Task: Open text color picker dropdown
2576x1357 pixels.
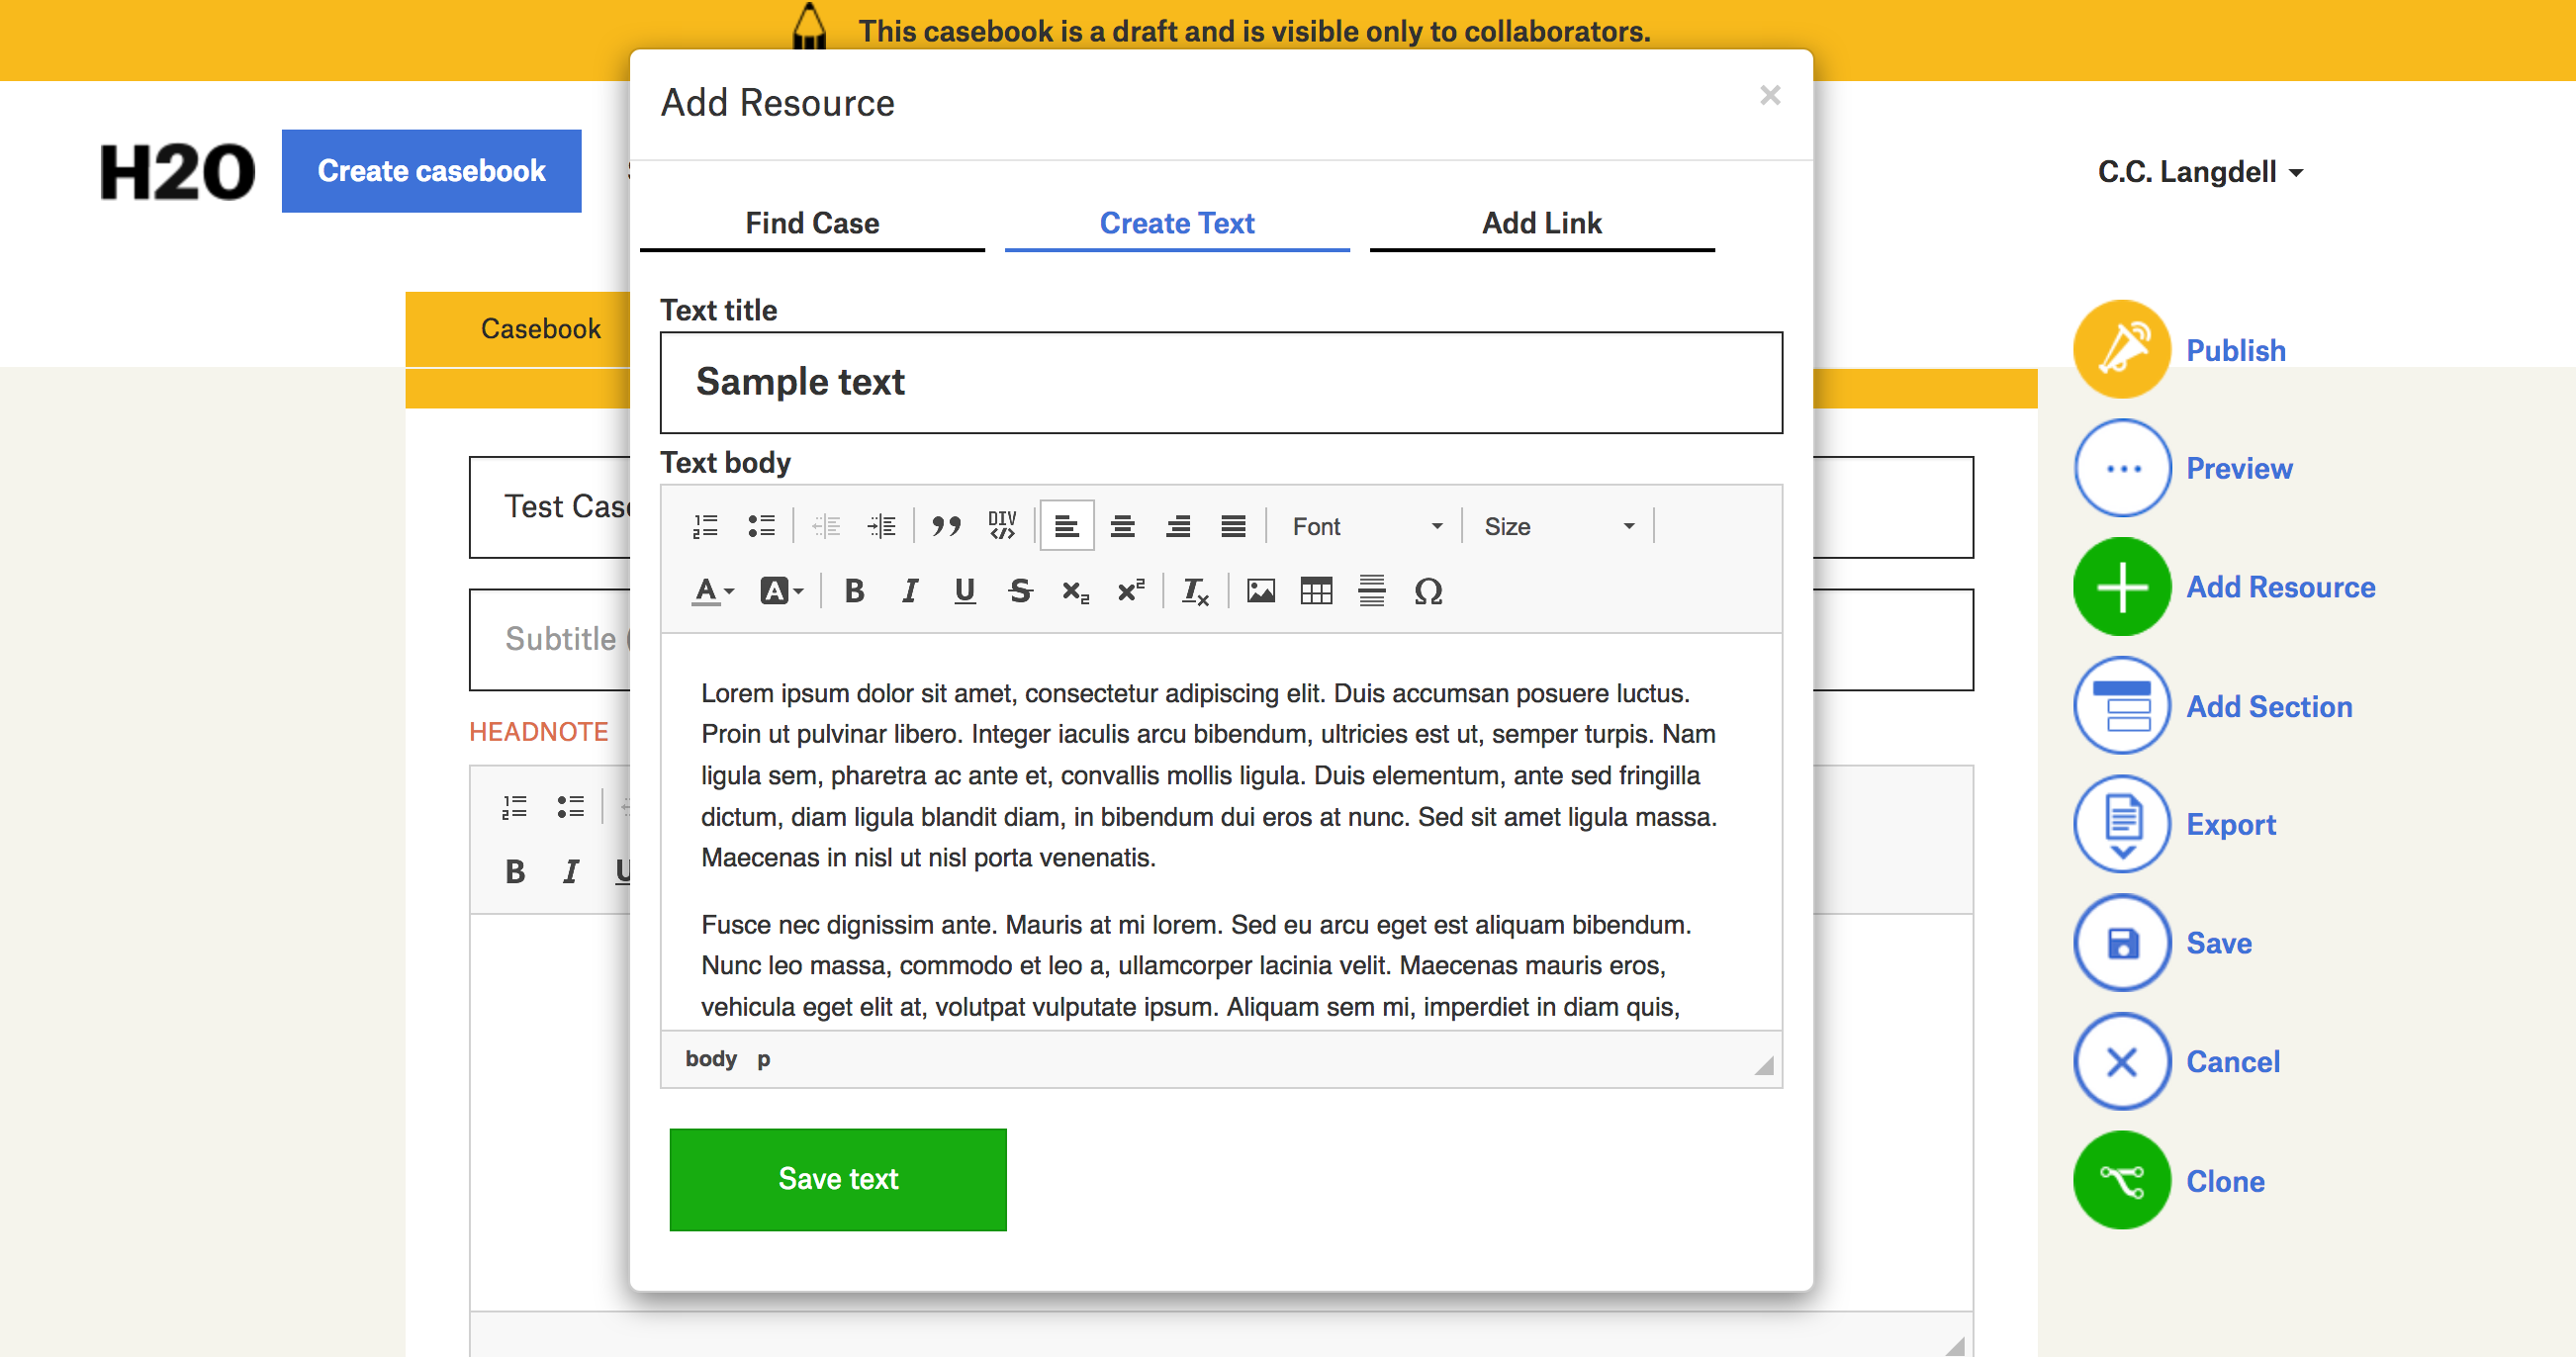Action: click(714, 591)
